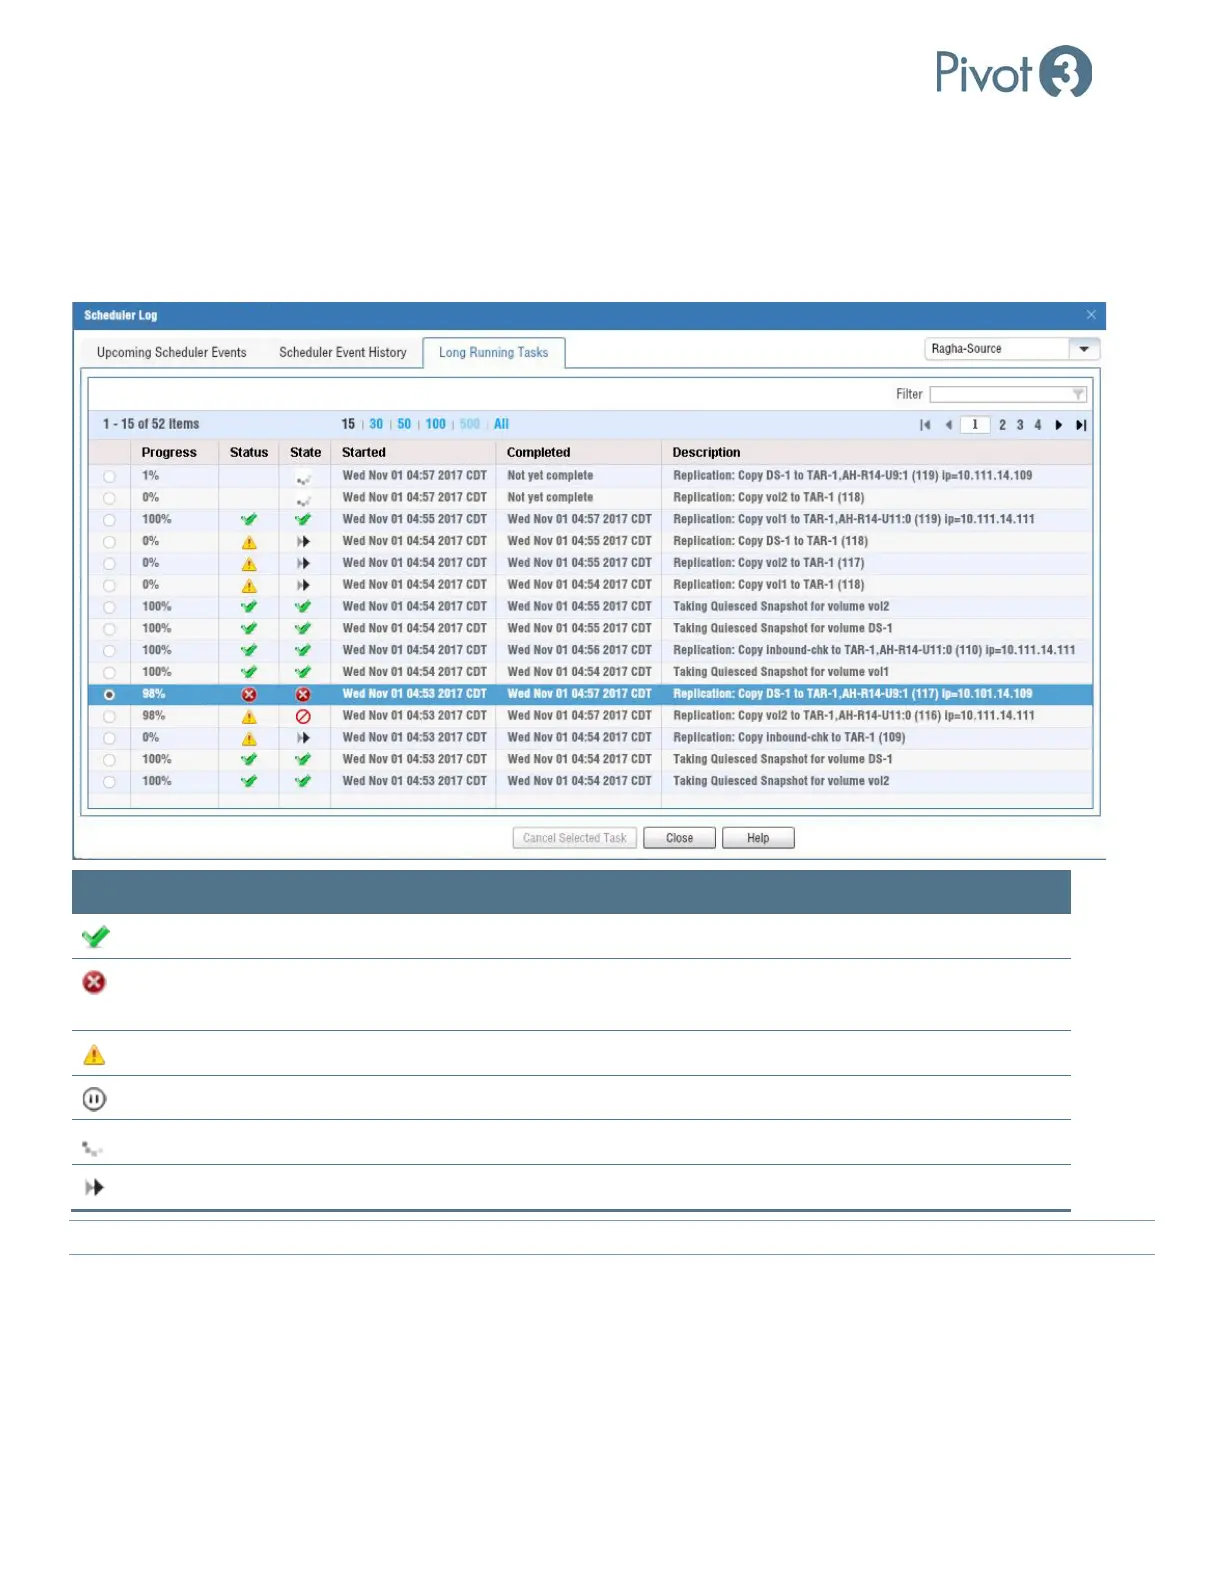The height and width of the screenshot is (1584, 1224).
Task: Show 30 items per page
Action: click(376, 424)
